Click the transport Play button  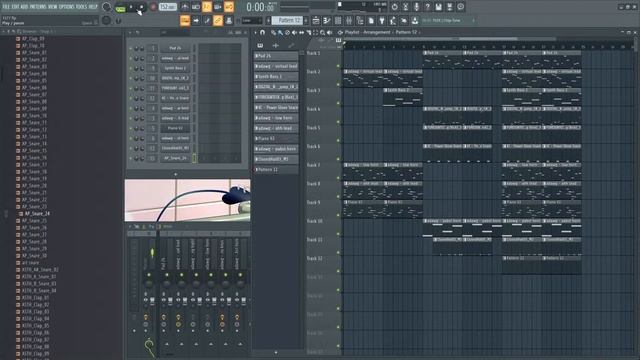click(131, 7)
